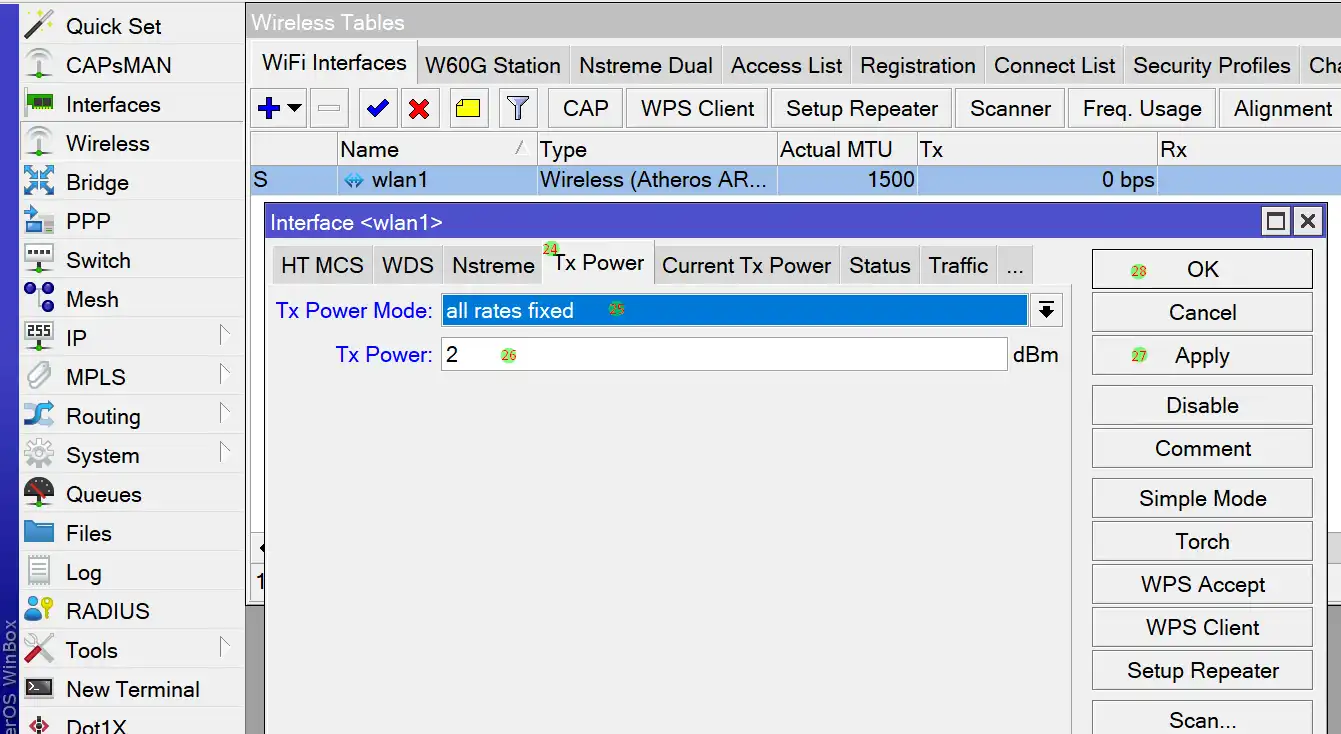Open the Security Profiles tab
This screenshot has width=1341, height=734.
(1211, 66)
